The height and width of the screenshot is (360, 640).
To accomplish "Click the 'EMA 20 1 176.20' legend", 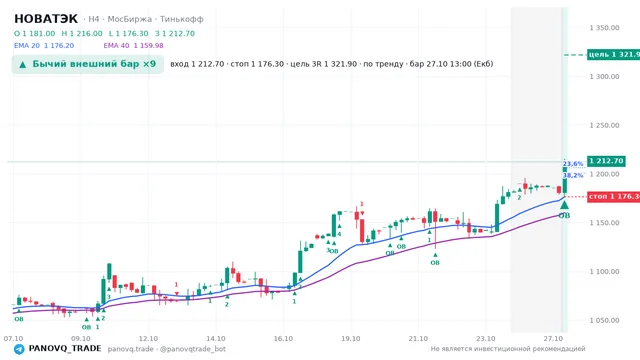I will 44,46.
